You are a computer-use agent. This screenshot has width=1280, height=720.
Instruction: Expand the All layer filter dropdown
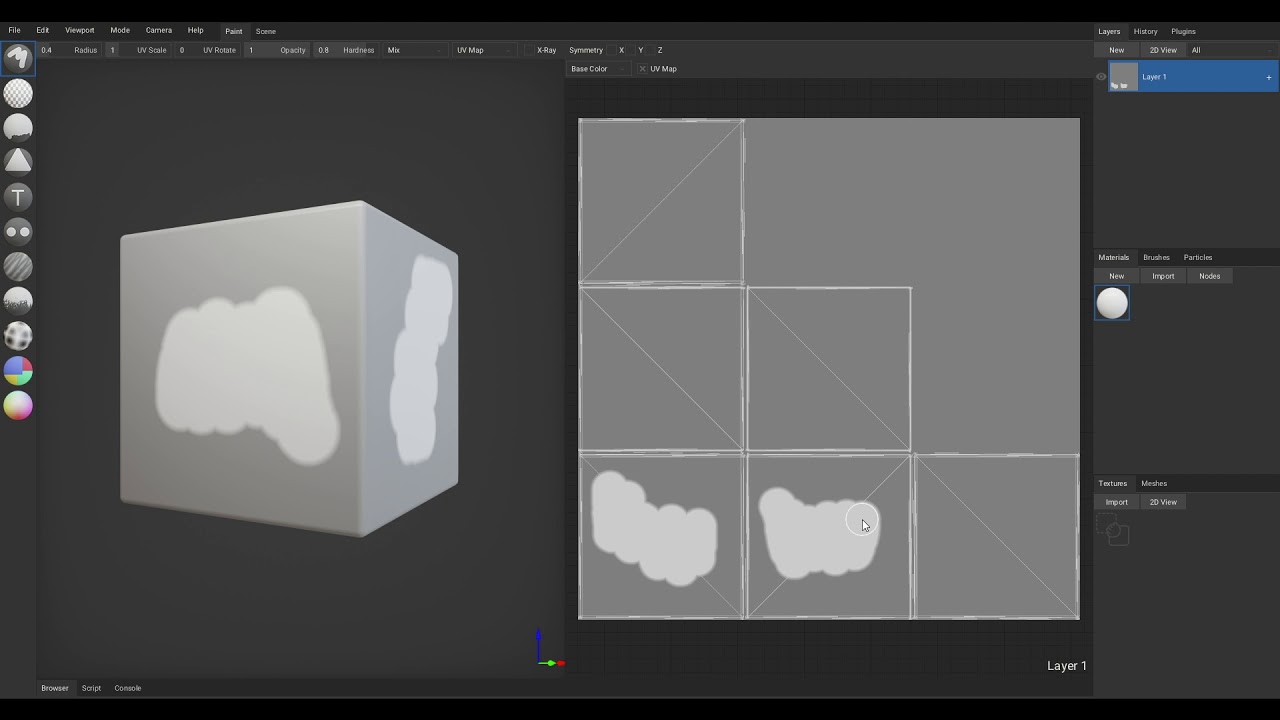pos(1230,50)
